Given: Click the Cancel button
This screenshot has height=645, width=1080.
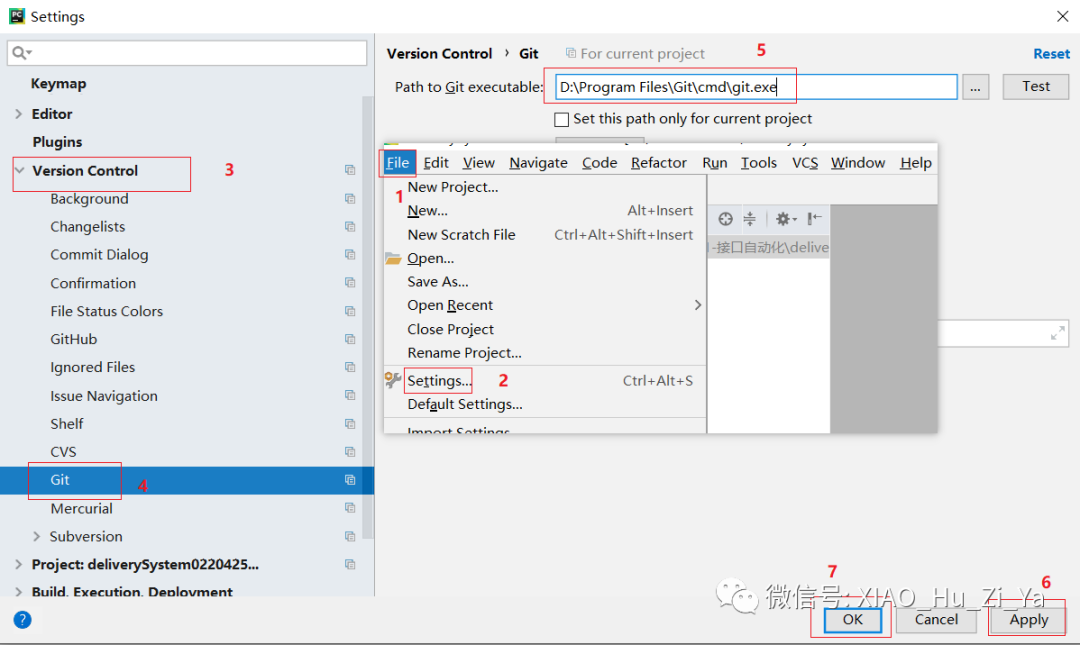Looking at the screenshot, I should tap(936, 620).
